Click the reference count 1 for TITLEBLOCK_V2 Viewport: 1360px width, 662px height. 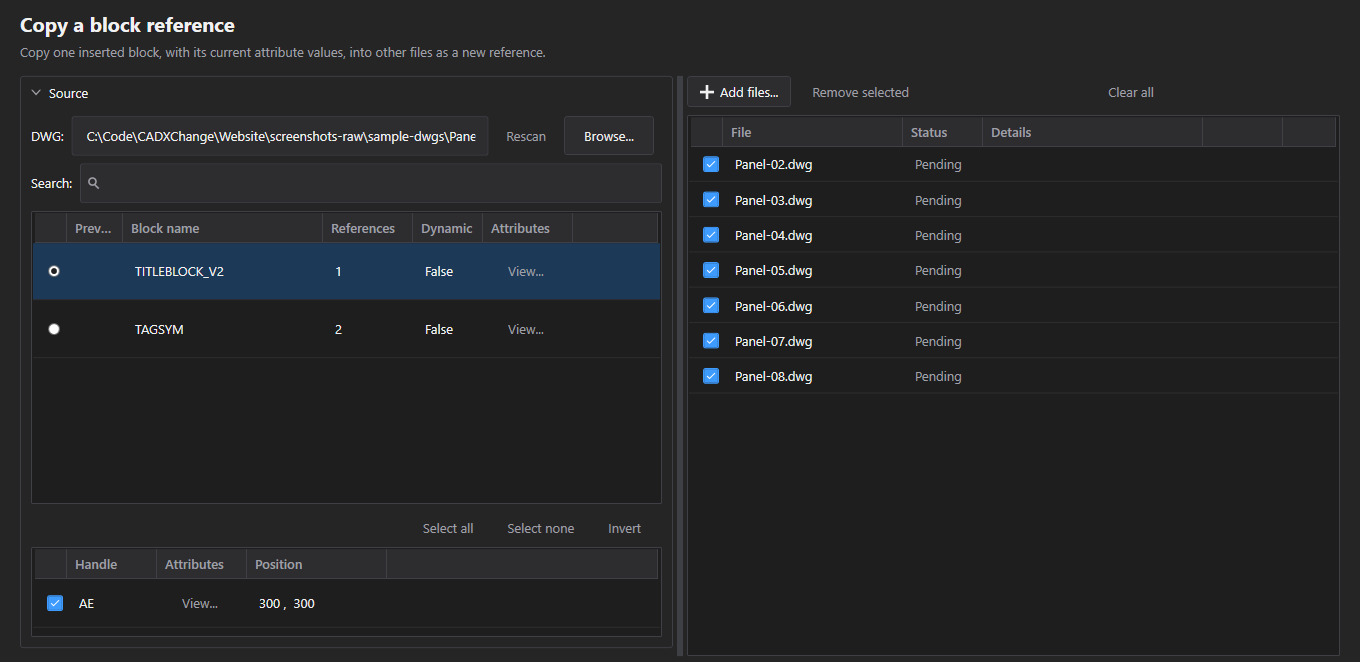pyautogui.click(x=338, y=271)
